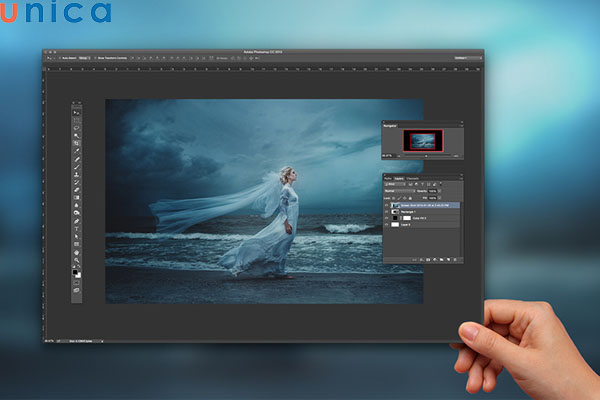Open the Layers panel flyout menu
The image size is (600, 400).
(x=461, y=178)
